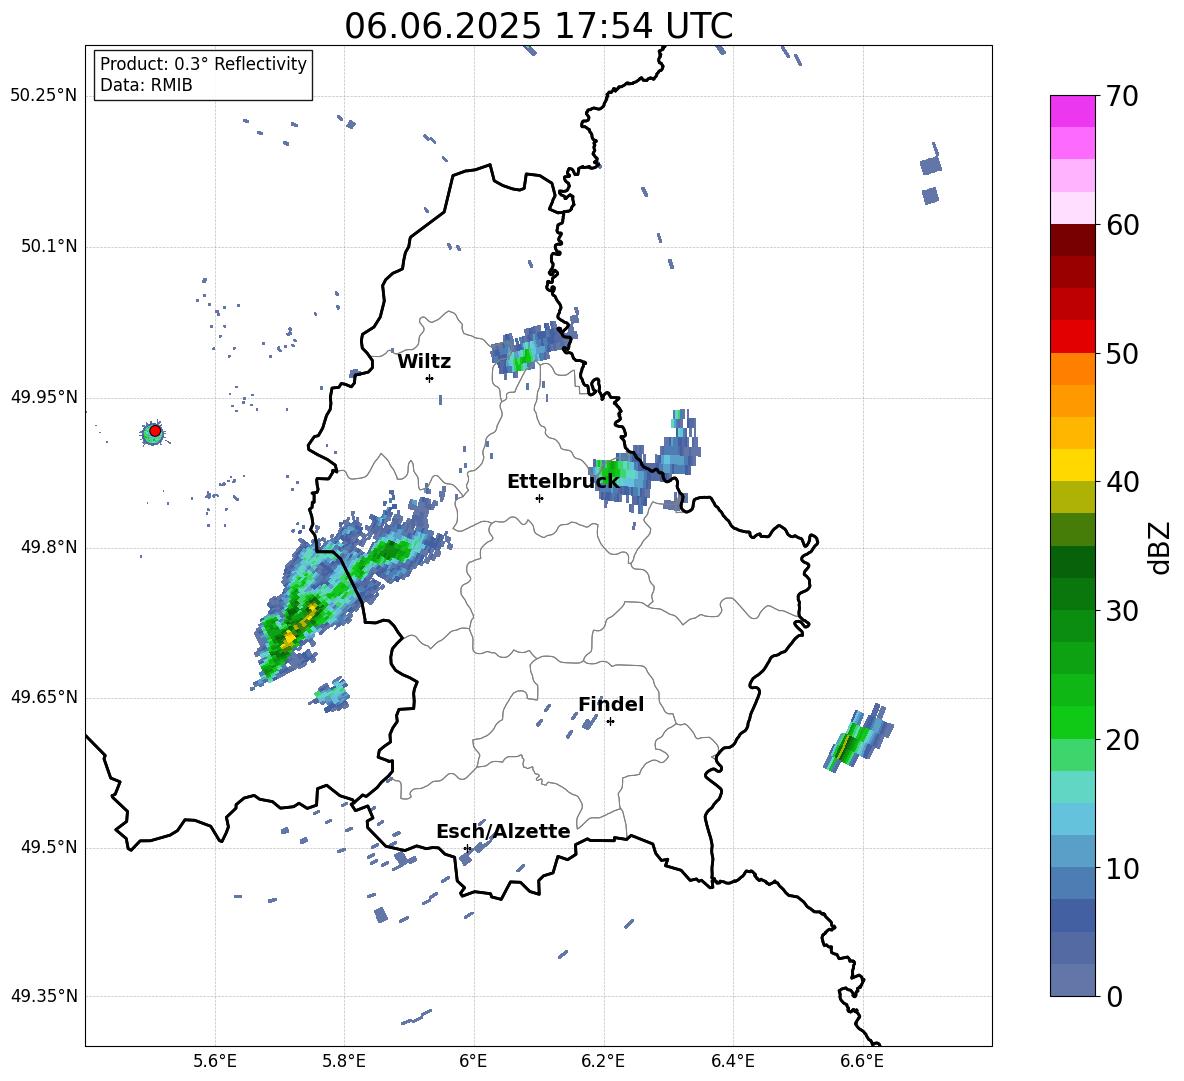
Task: Click the isolated storm cell near 6.6°E
Action: click(857, 738)
